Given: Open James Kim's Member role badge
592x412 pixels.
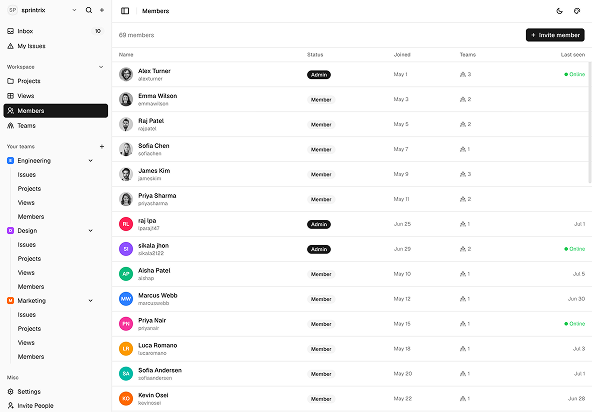Looking at the screenshot, I should (321, 174).
